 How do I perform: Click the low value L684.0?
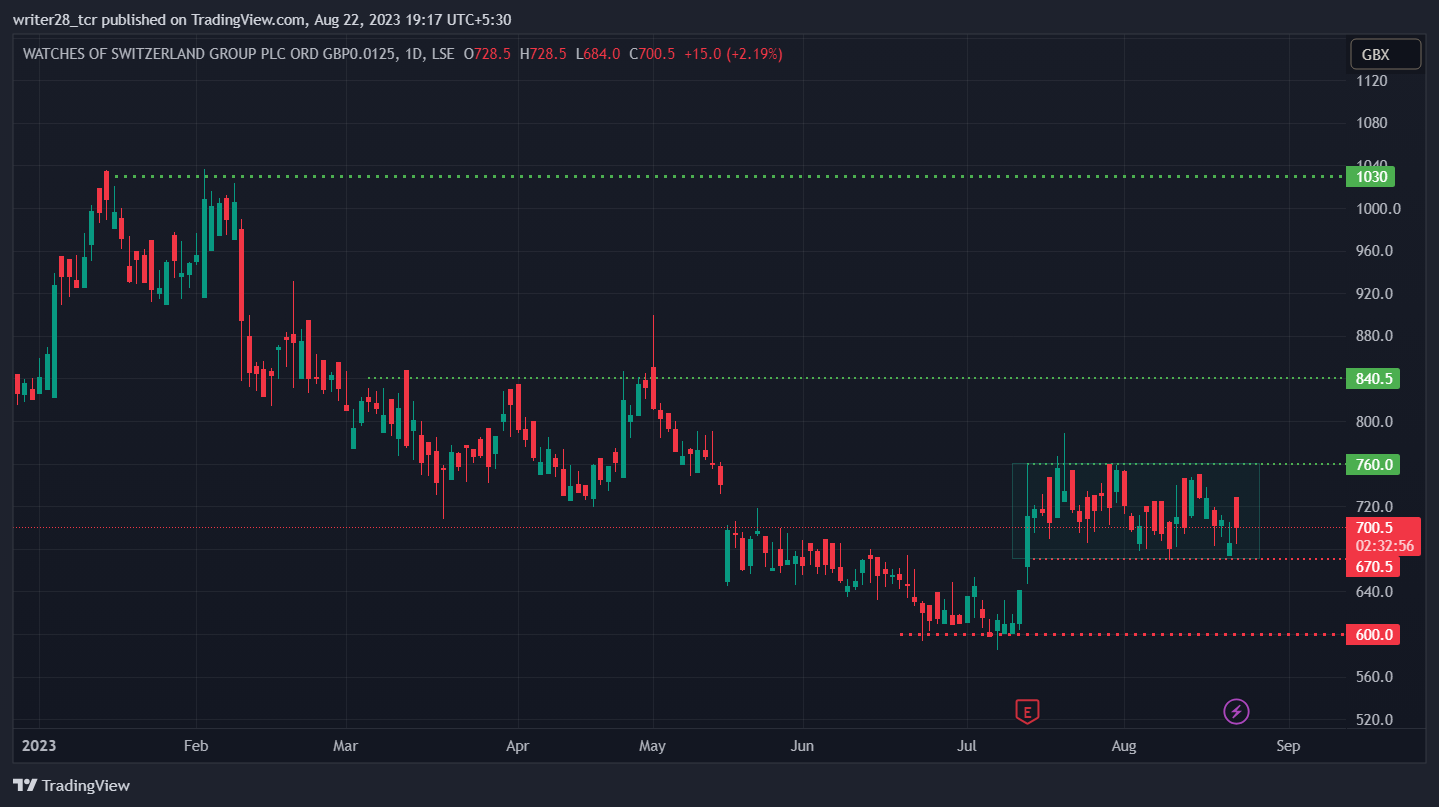point(597,54)
